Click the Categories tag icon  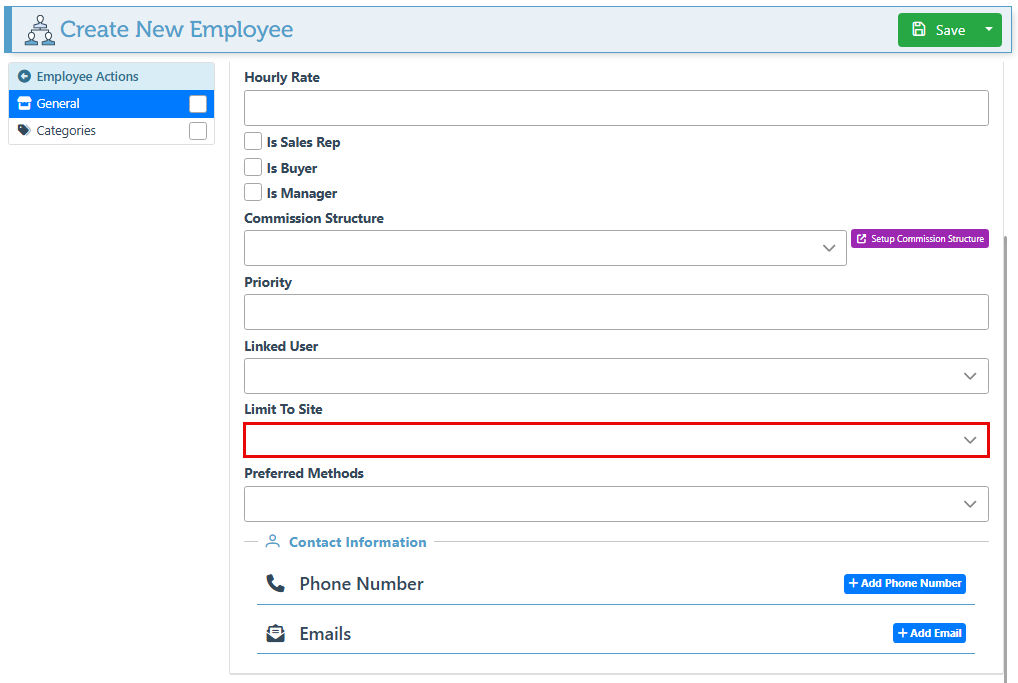pyautogui.click(x=24, y=131)
